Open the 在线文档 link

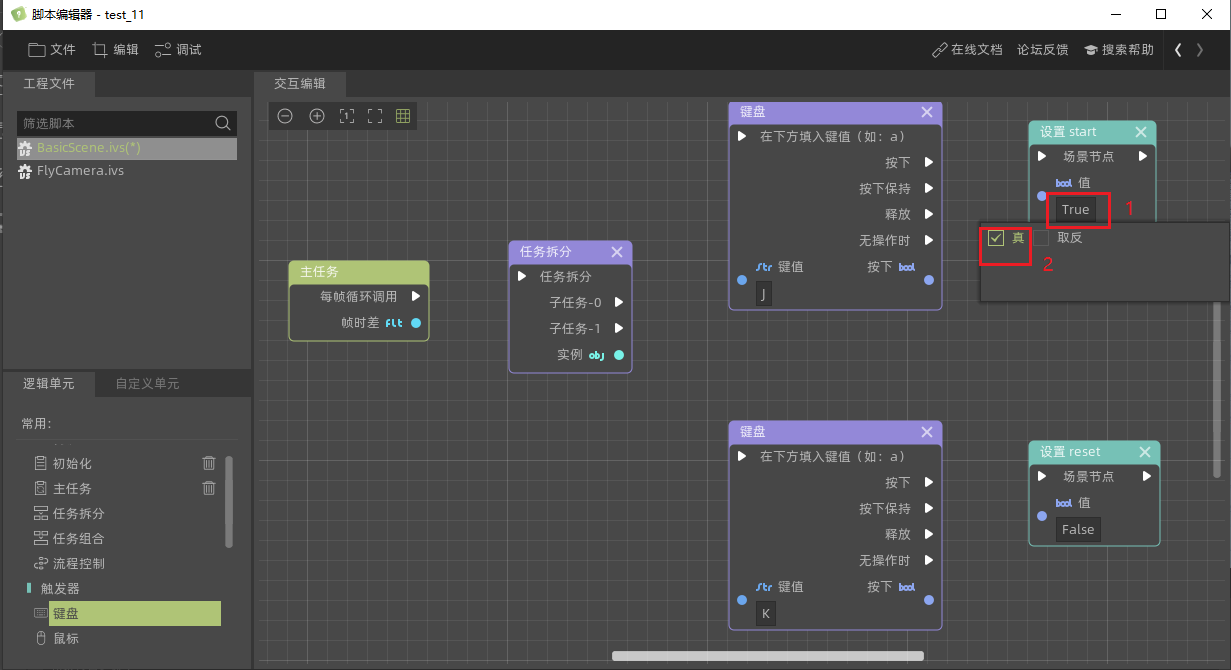[966, 50]
